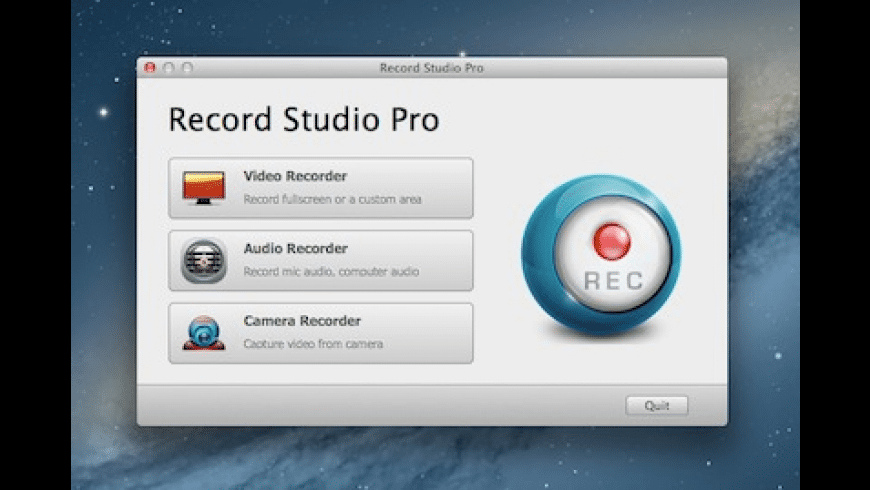Open the Audio Recorder option

[x=321, y=260]
